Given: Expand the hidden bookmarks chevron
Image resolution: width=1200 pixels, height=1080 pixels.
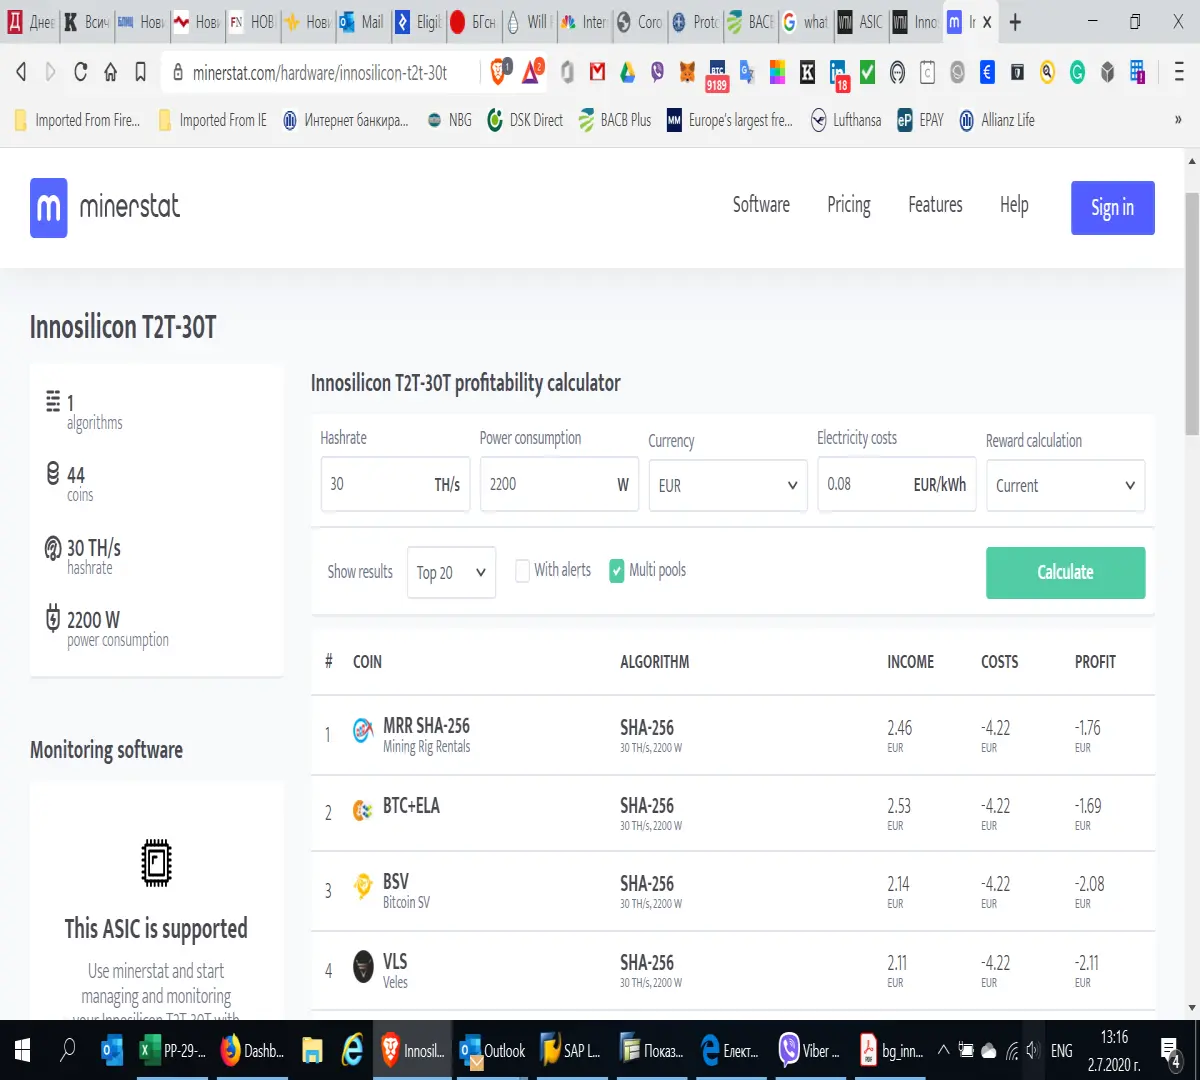Looking at the screenshot, I should (1178, 120).
